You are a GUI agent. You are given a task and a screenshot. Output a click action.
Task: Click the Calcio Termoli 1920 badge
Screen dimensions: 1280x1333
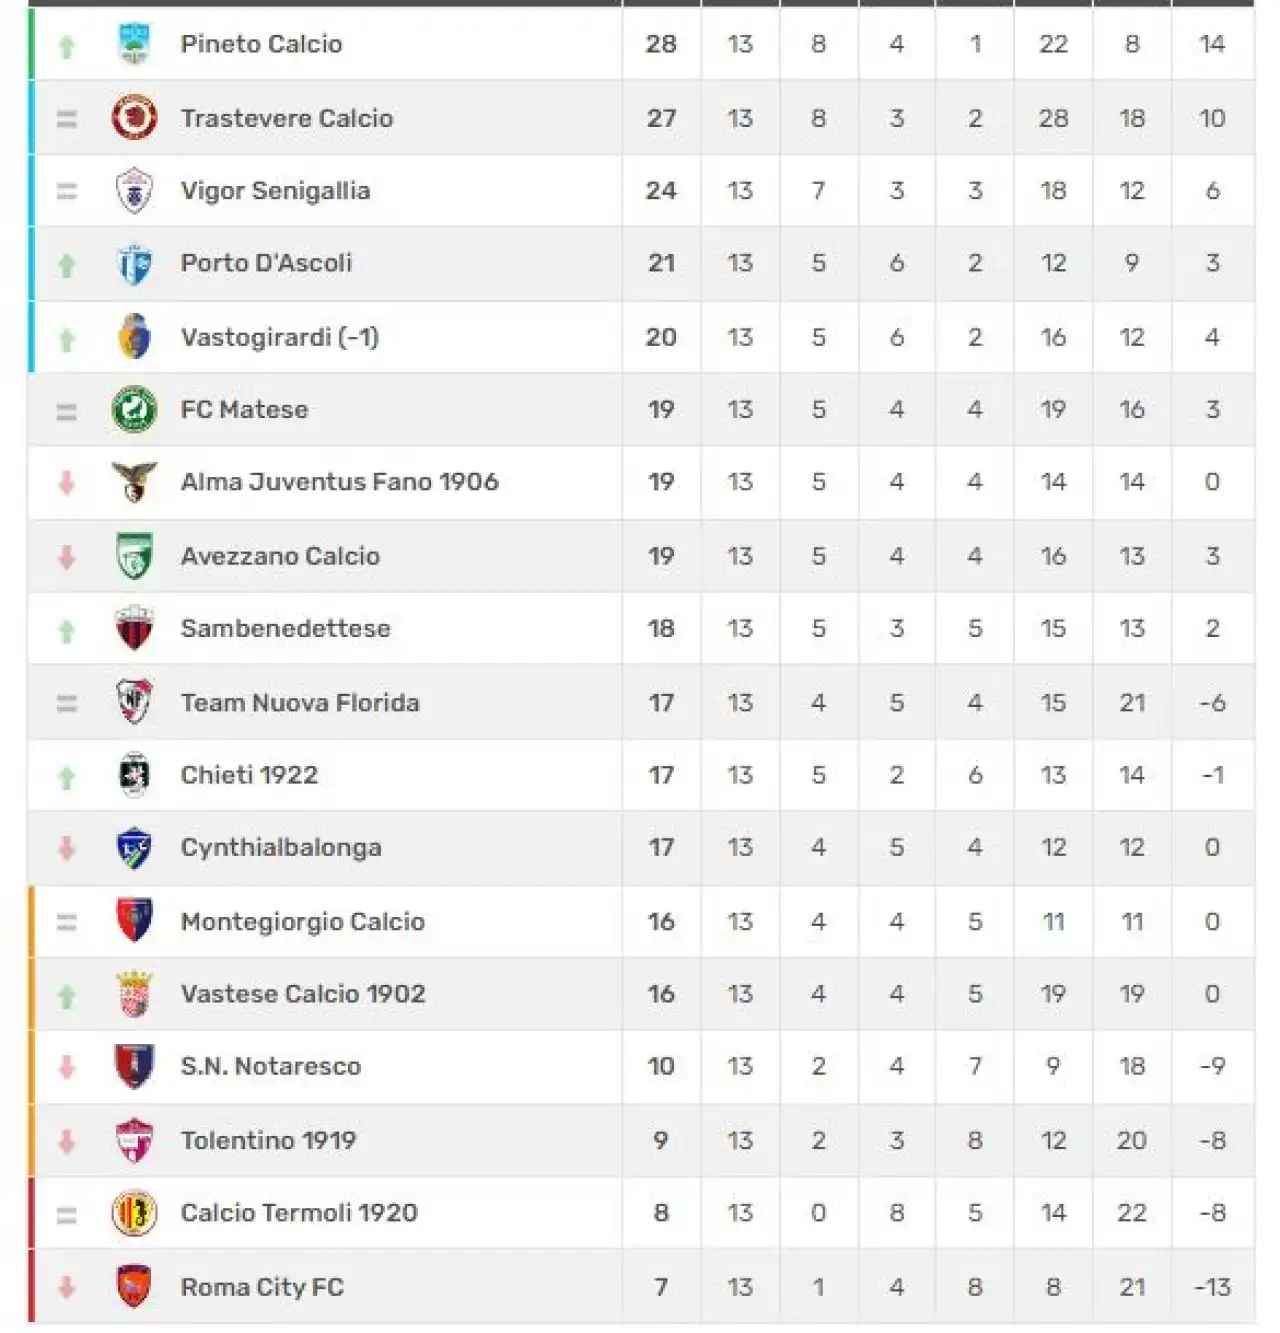(x=134, y=1213)
